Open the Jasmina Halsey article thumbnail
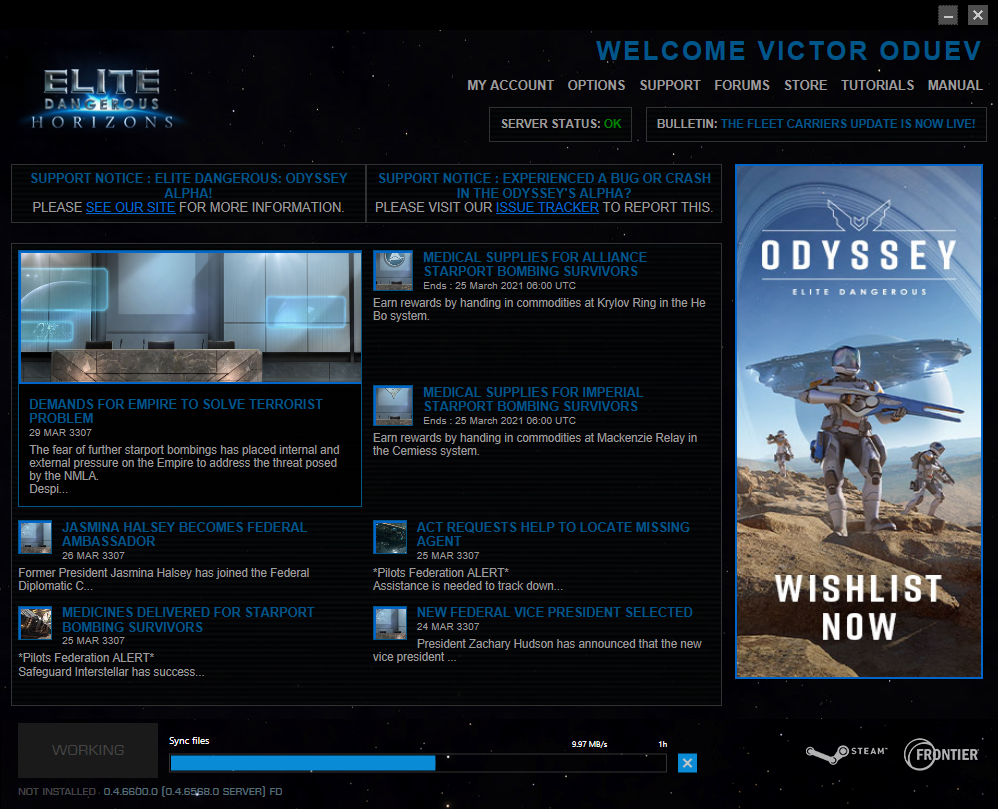 click(35, 537)
